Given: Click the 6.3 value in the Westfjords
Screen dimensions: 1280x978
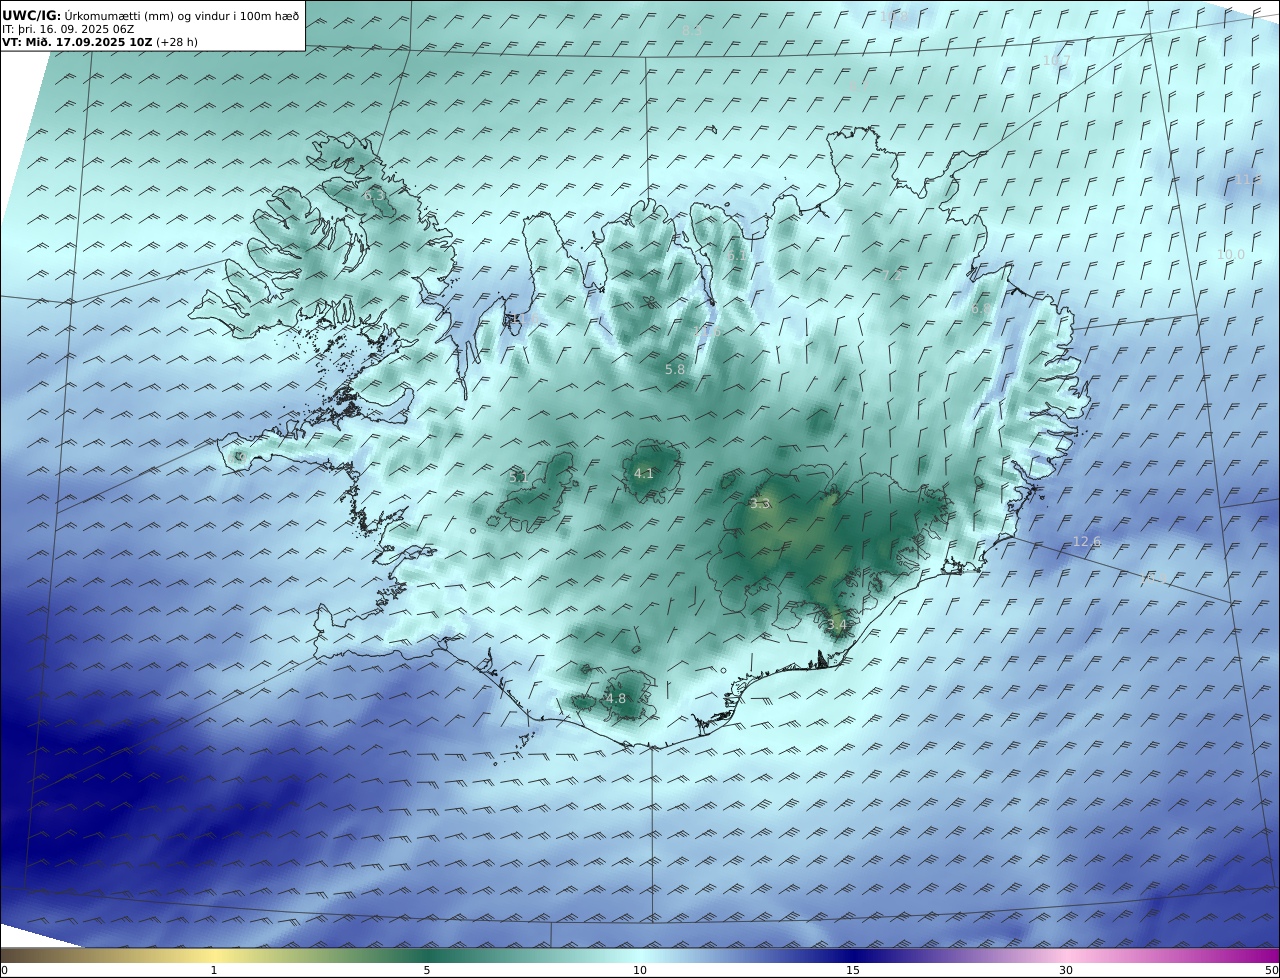Looking at the screenshot, I should pos(374,196).
